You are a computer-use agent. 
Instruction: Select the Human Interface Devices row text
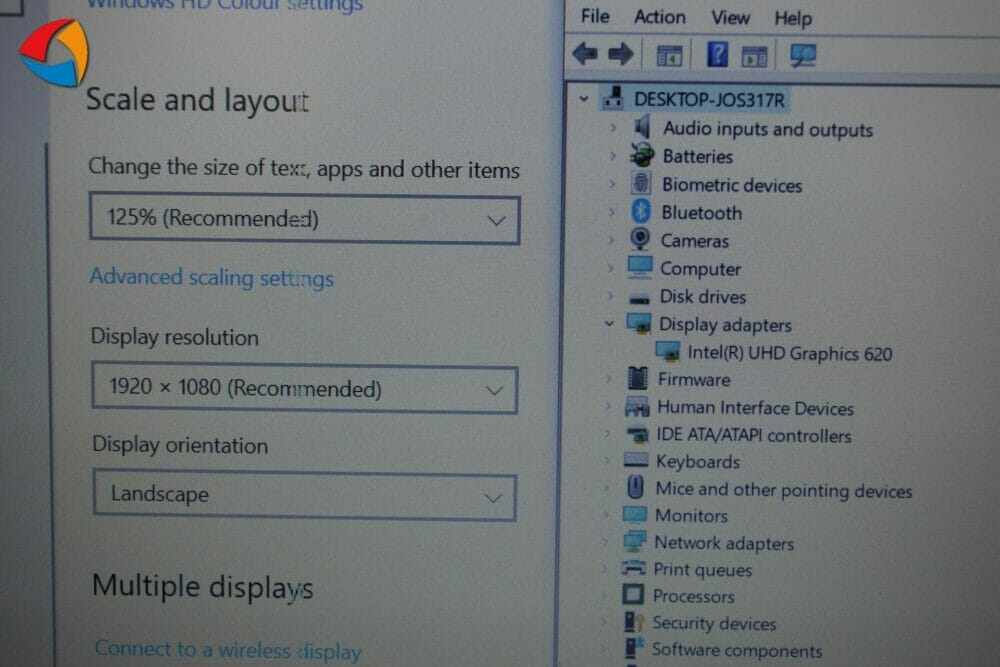click(x=755, y=407)
